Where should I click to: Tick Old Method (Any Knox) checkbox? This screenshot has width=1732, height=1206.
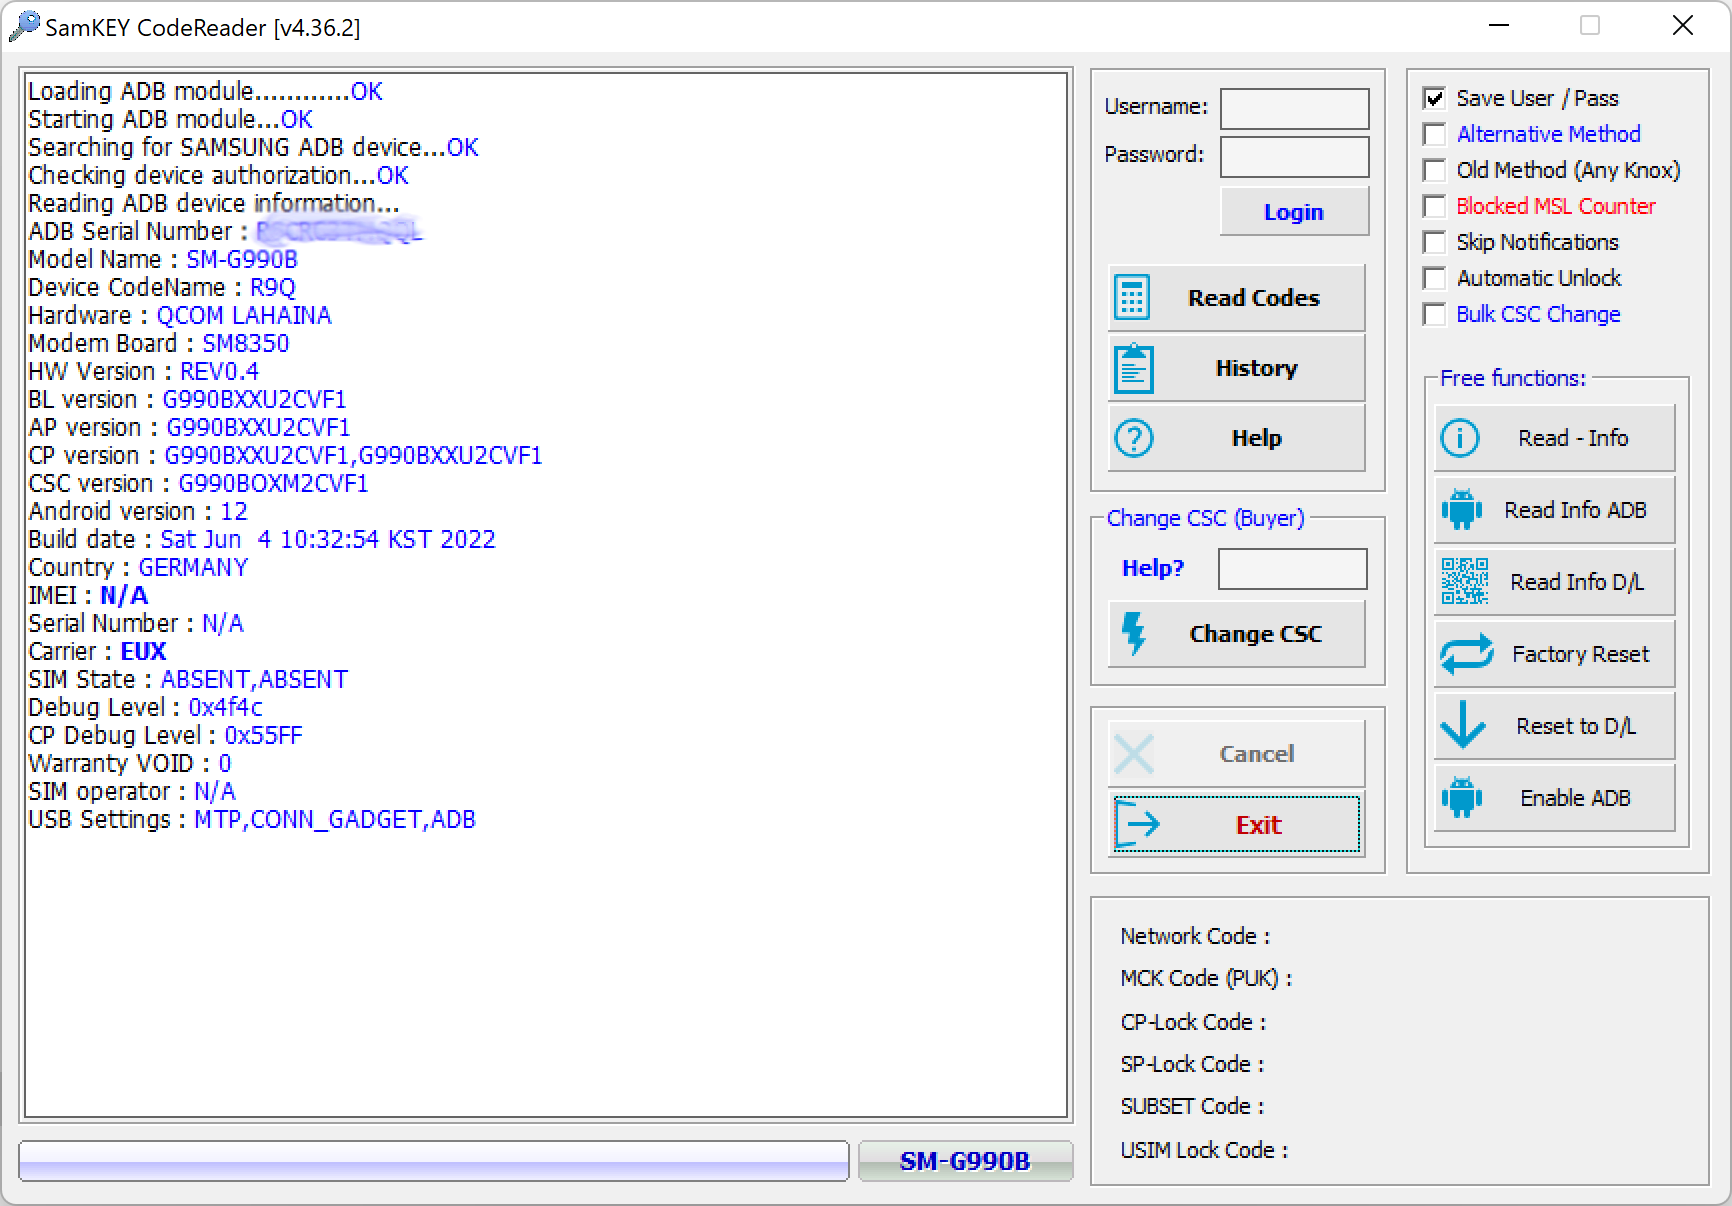click(x=1434, y=170)
